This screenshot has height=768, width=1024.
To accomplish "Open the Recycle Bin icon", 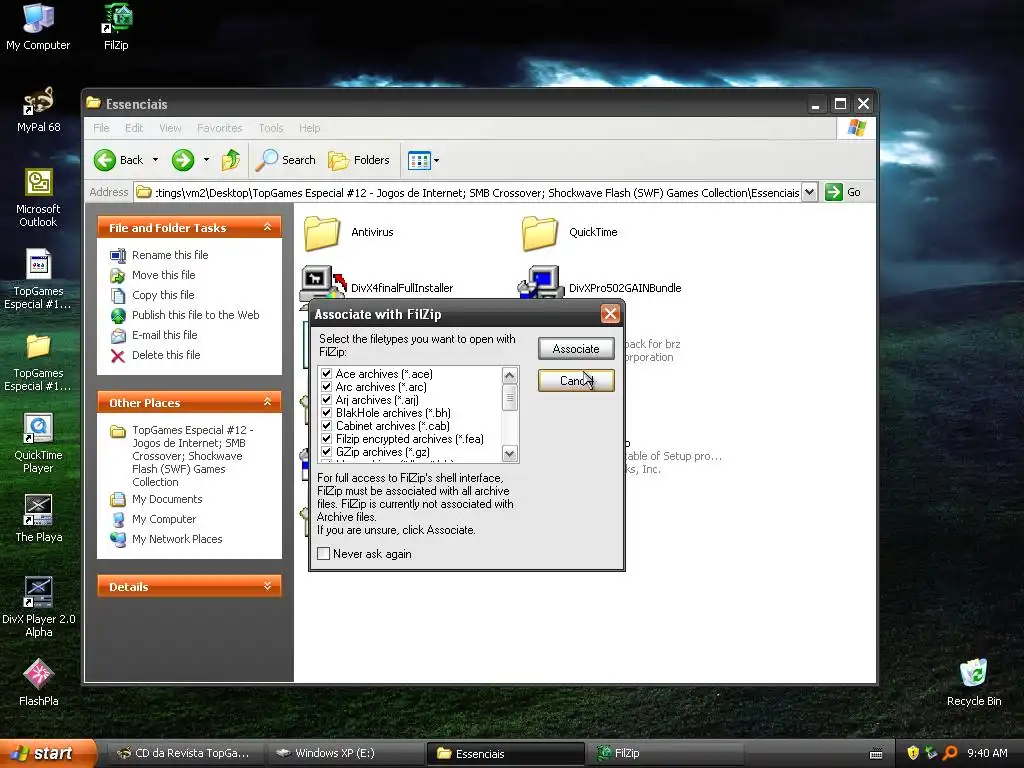I will 974,682.
